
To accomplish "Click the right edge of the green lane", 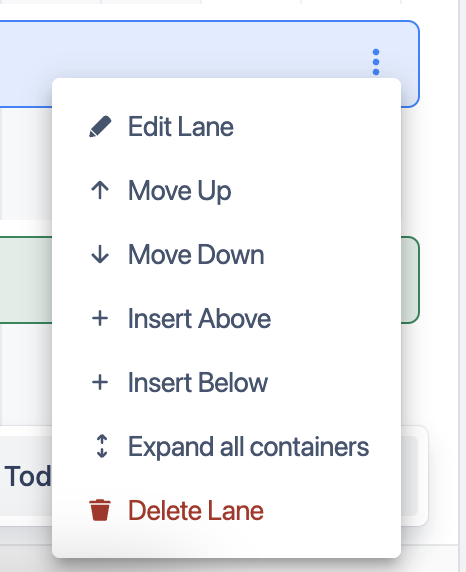I will point(410,280).
